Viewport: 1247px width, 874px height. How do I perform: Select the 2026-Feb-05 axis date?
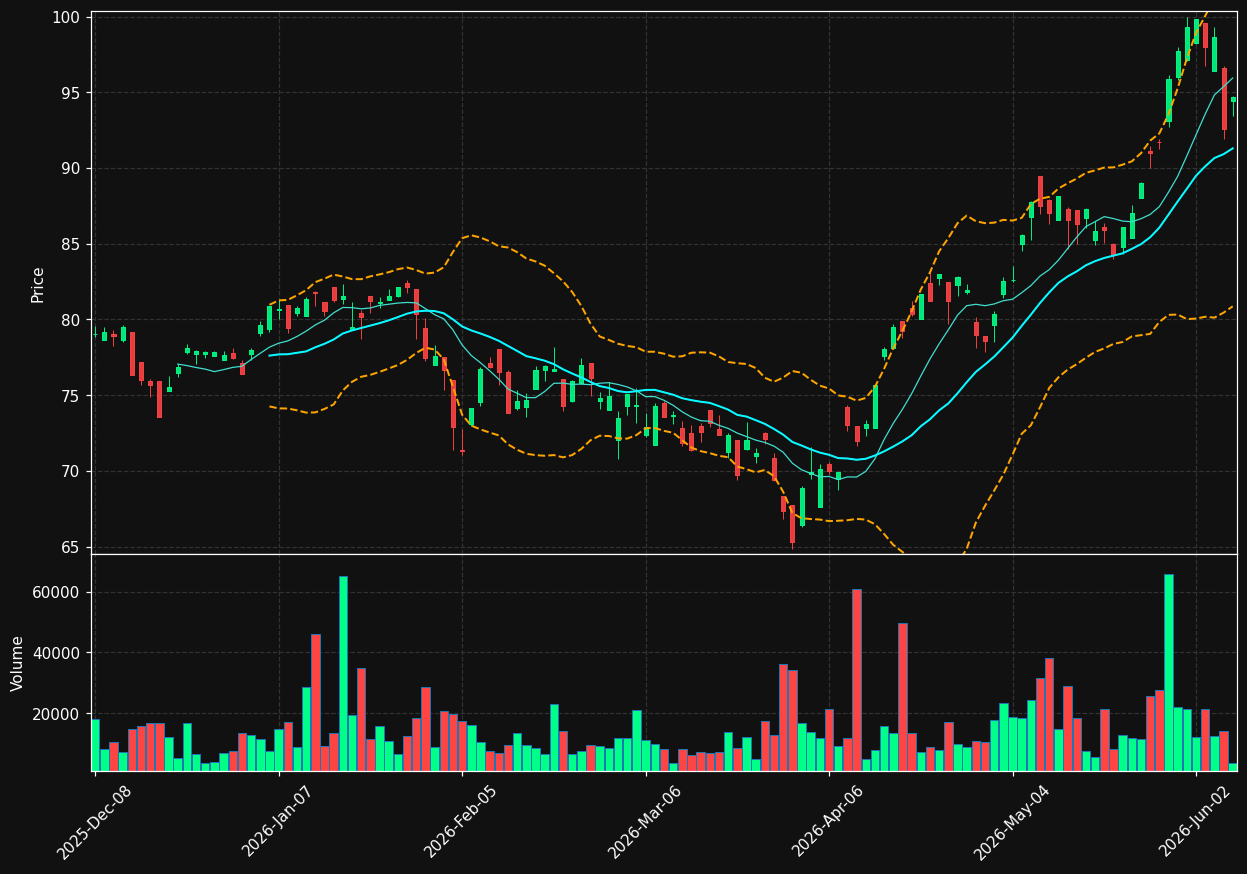click(x=461, y=822)
